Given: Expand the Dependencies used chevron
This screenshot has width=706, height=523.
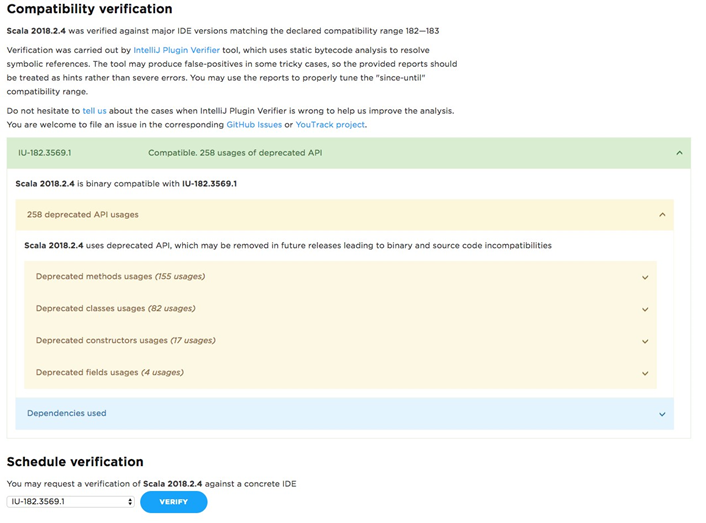Looking at the screenshot, I should click(662, 414).
